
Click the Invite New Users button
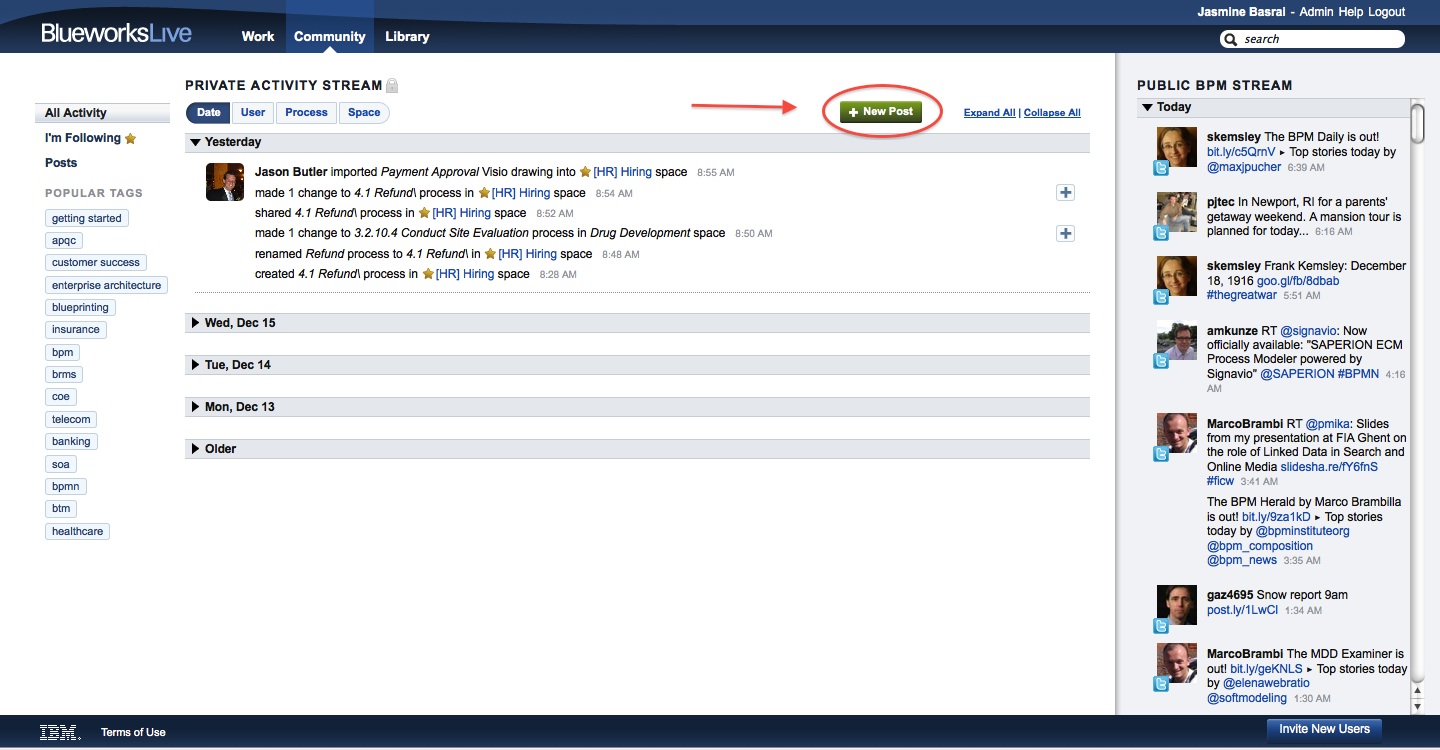(x=1325, y=729)
